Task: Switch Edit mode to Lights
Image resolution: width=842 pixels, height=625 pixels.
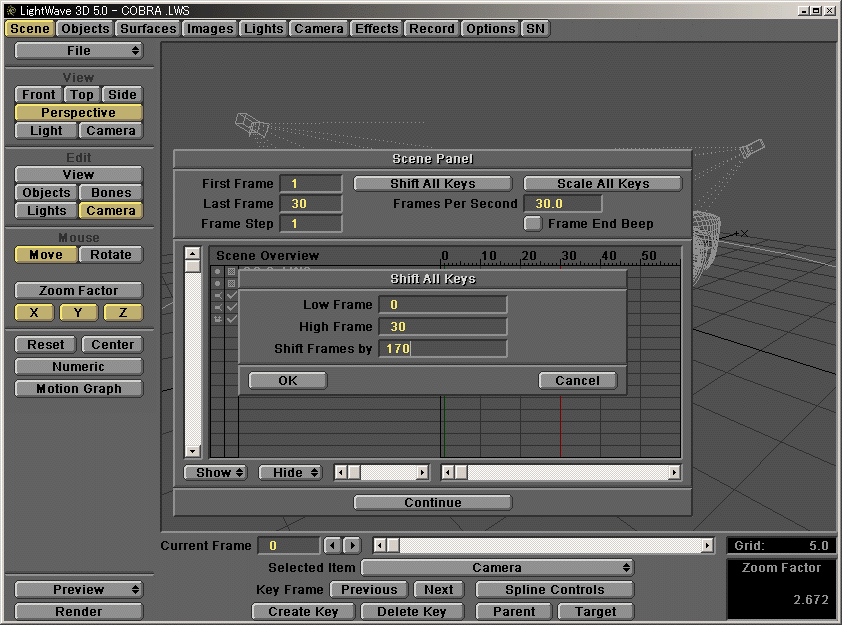Action: click(x=45, y=210)
